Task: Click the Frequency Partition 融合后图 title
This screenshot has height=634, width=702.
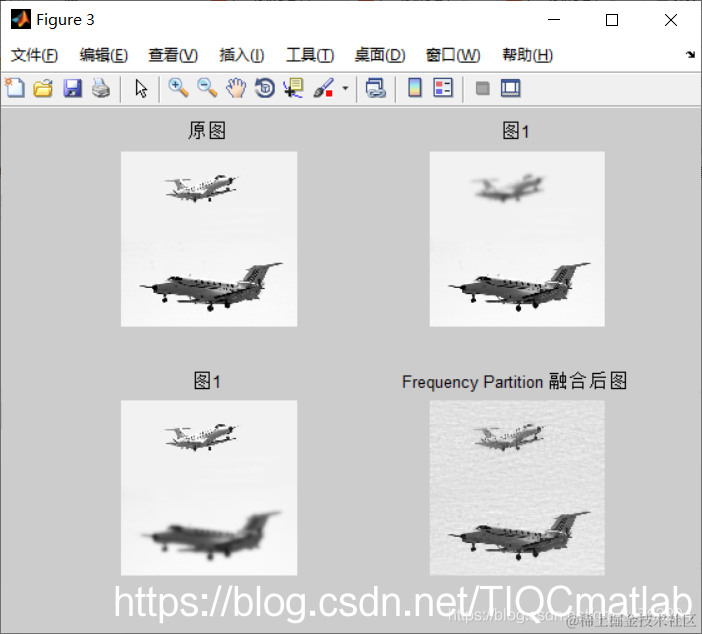Action: click(x=514, y=381)
